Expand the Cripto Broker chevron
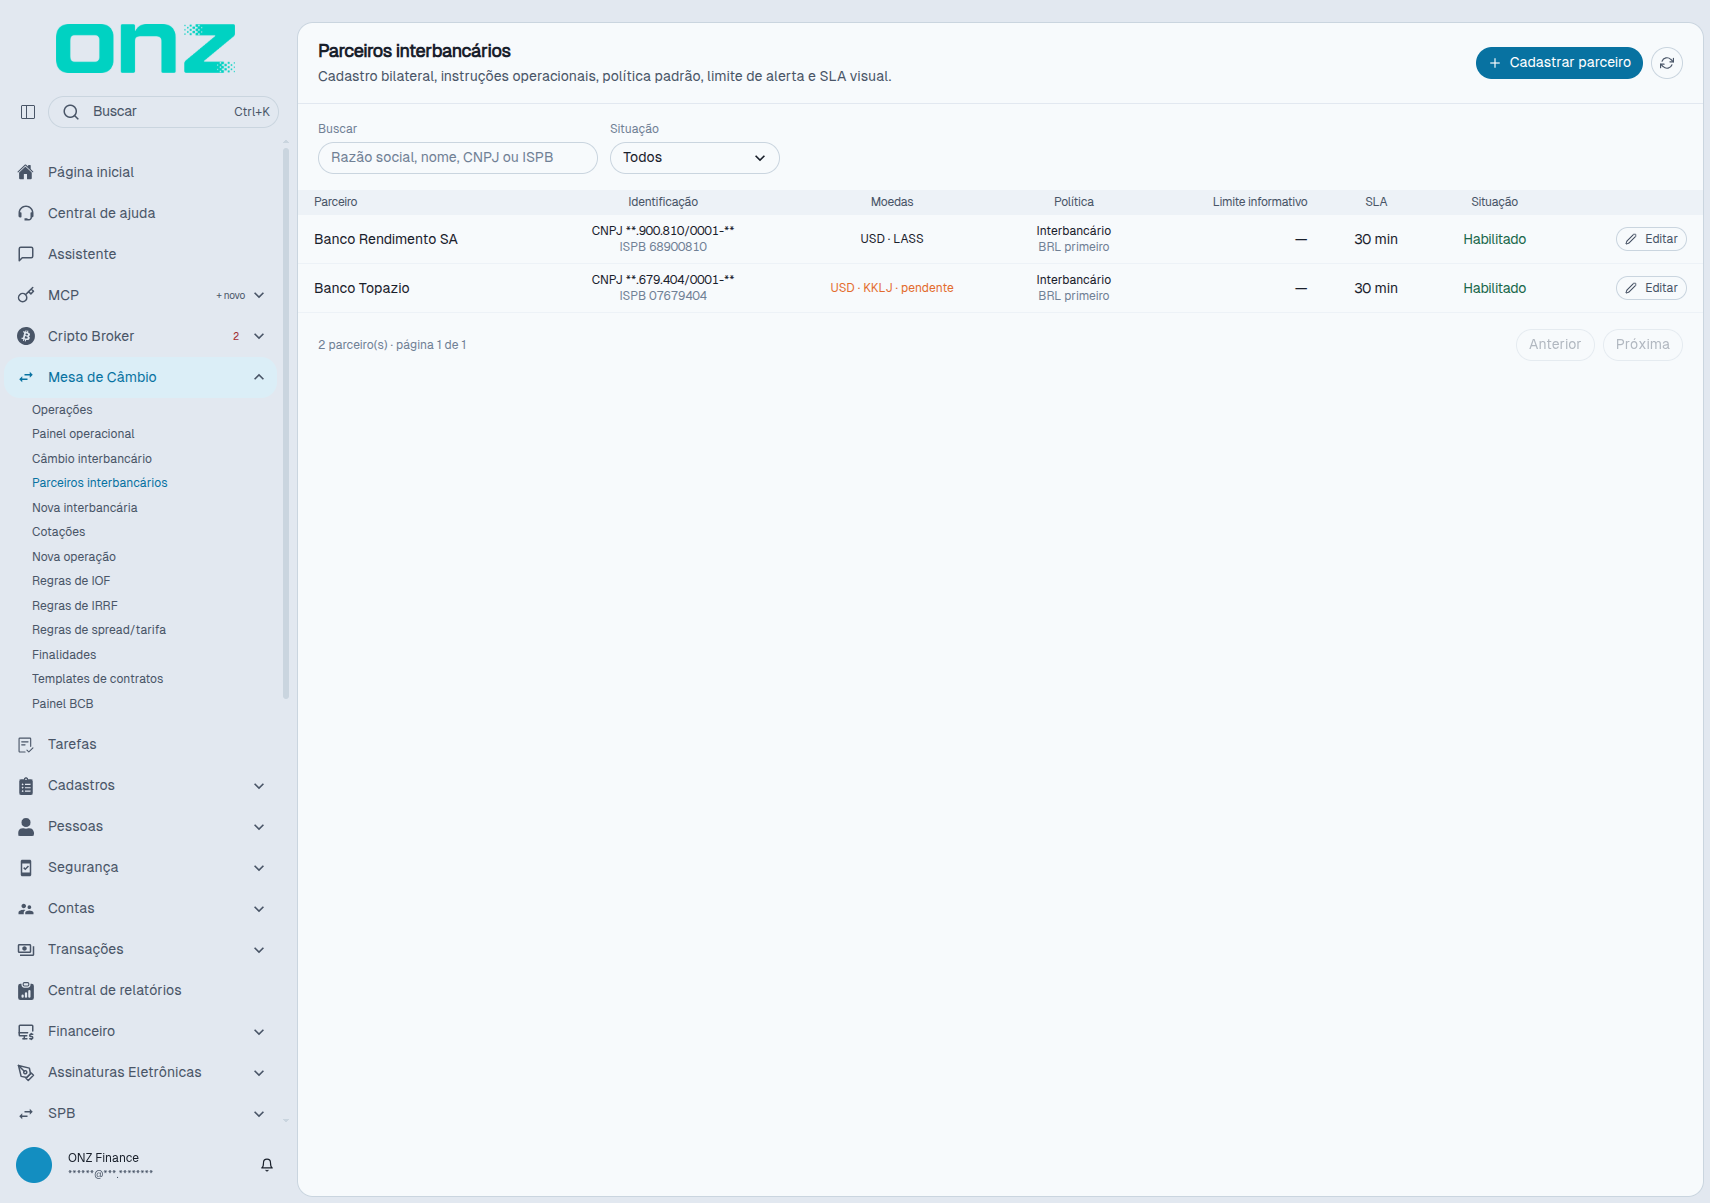 pyautogui.click(x=259, y=336)
